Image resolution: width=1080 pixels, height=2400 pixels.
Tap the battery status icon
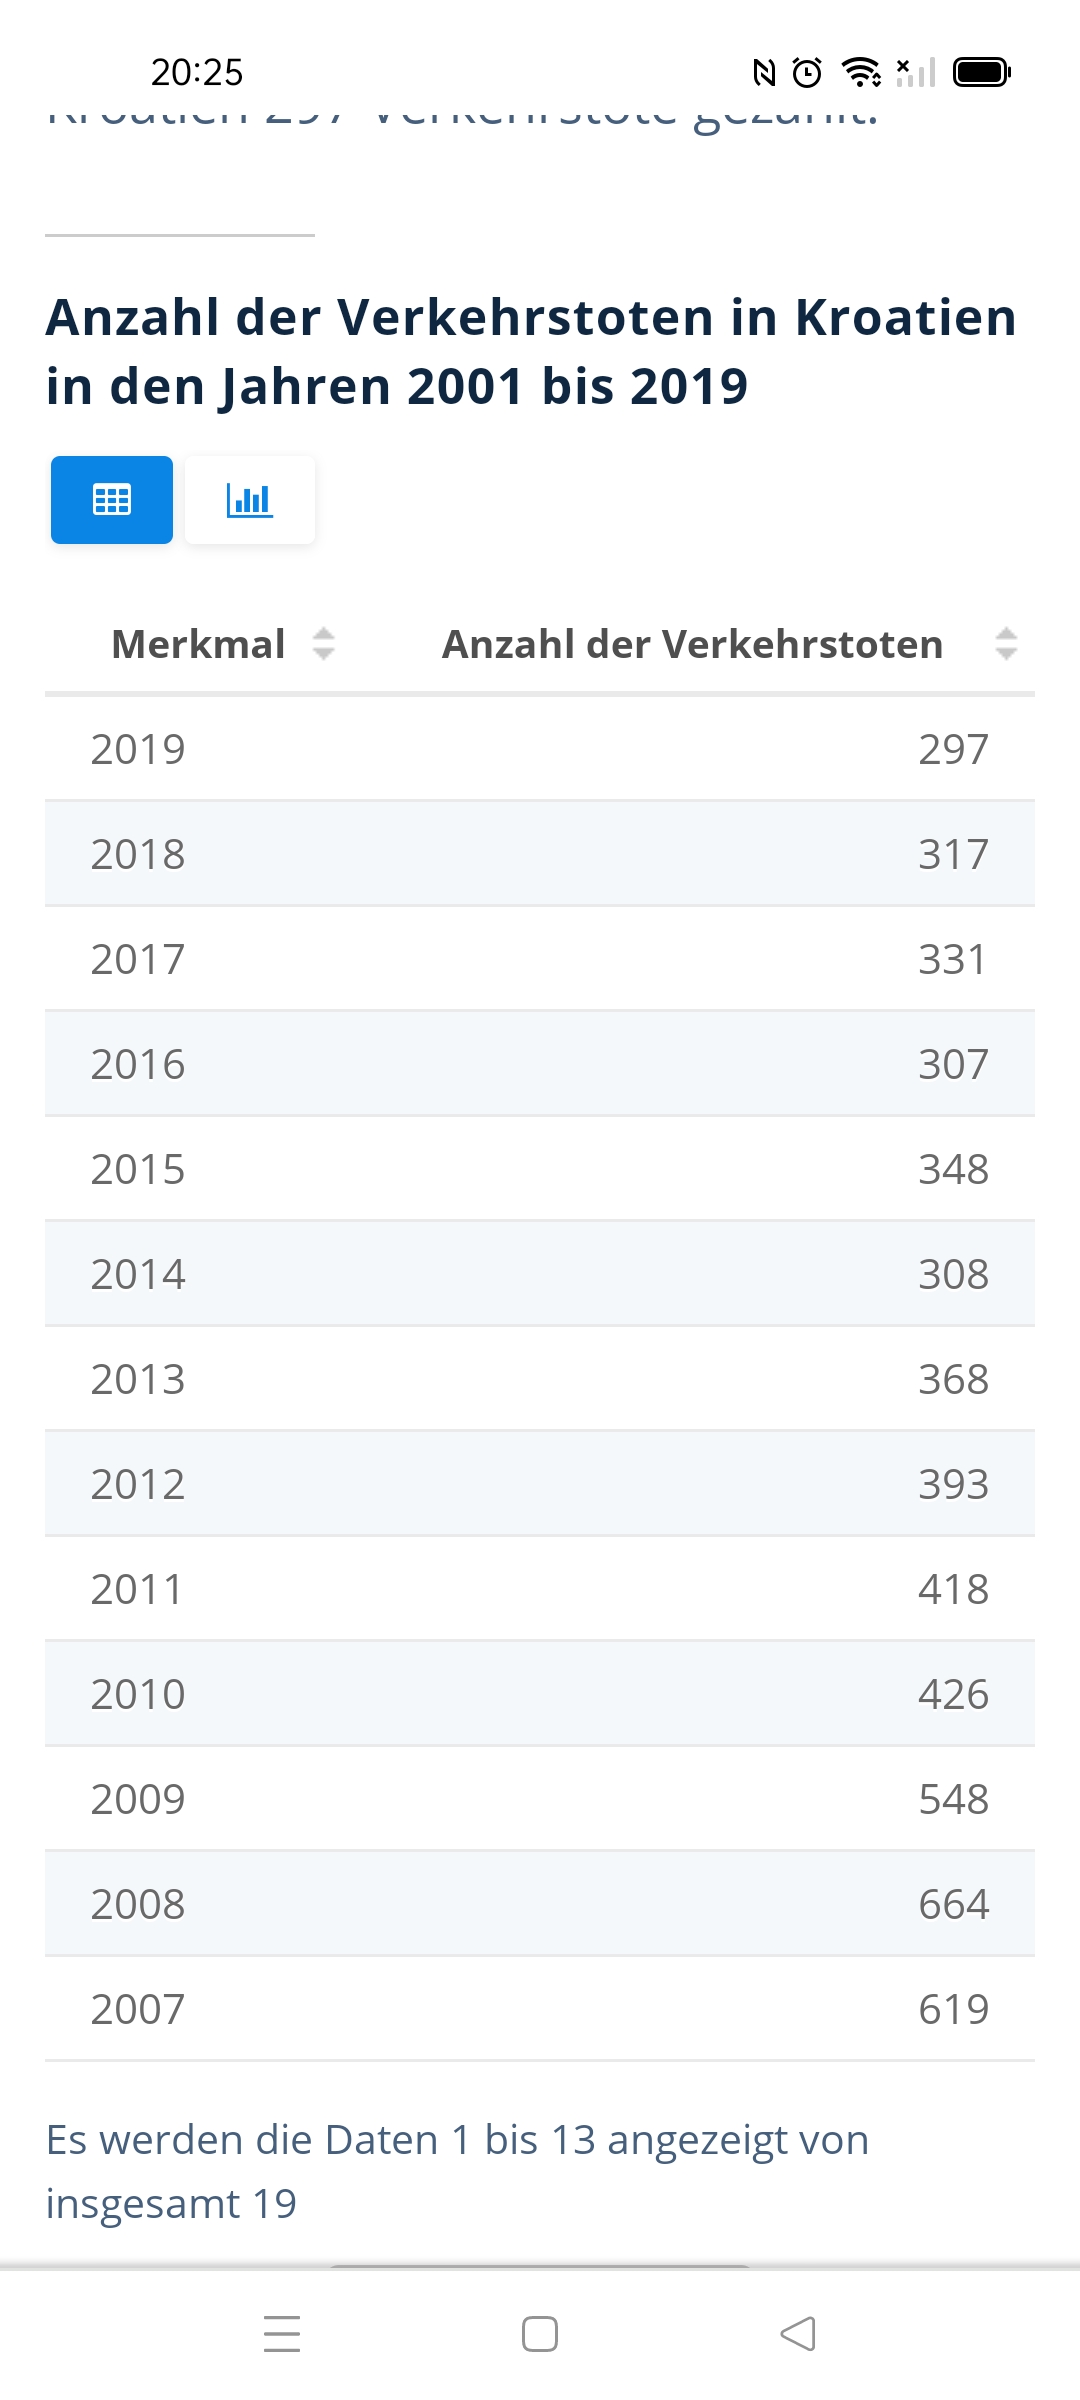(x=982, y=72)
